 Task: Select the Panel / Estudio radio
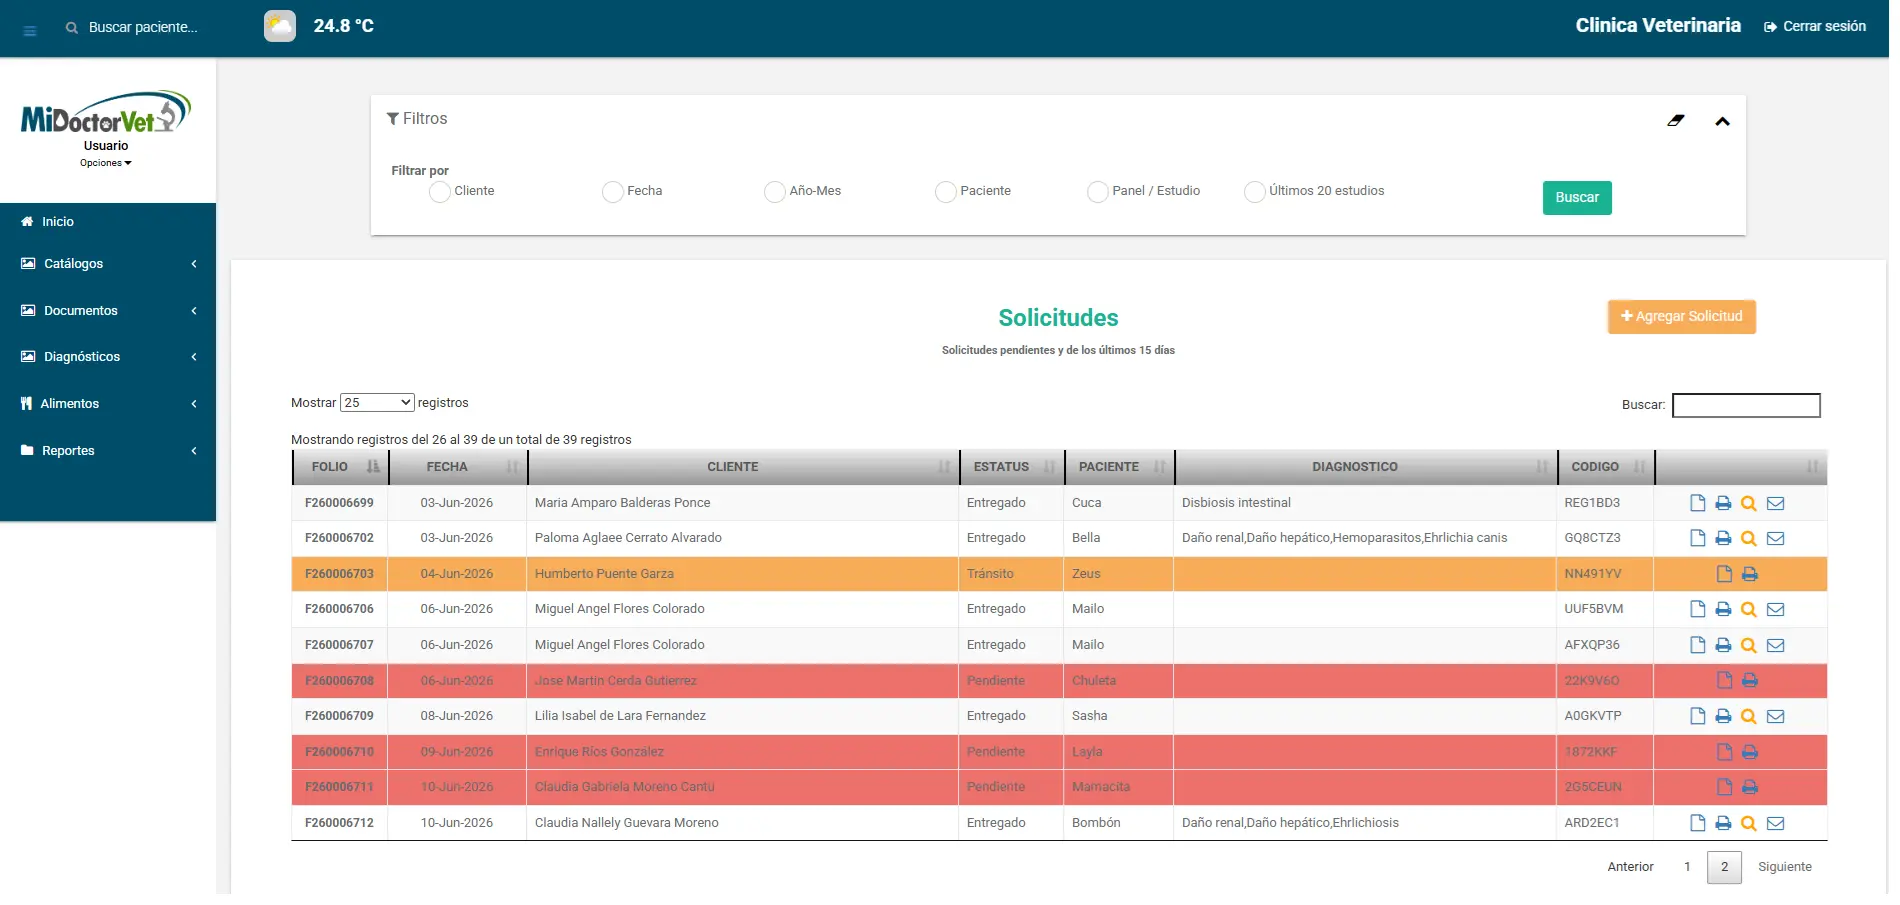(x=1097, y=192)
